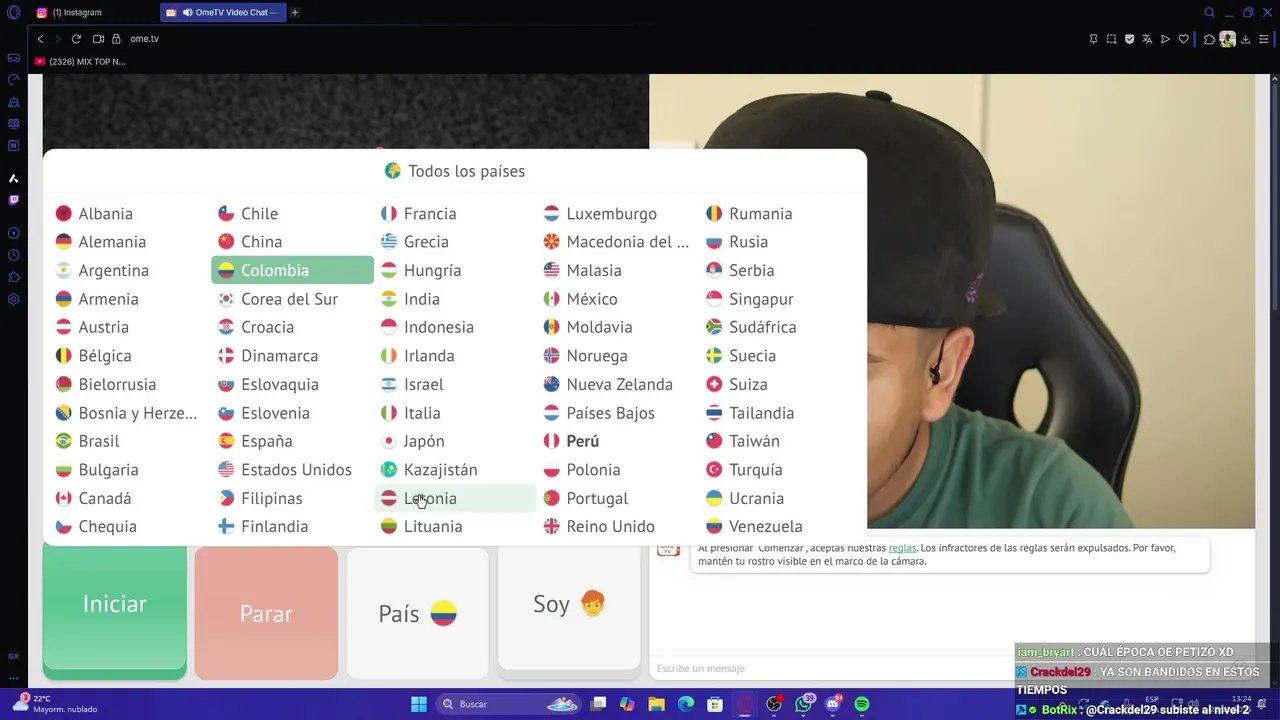
Task: Select Macedonia del ... entry
Action: (x=617, y=242)
